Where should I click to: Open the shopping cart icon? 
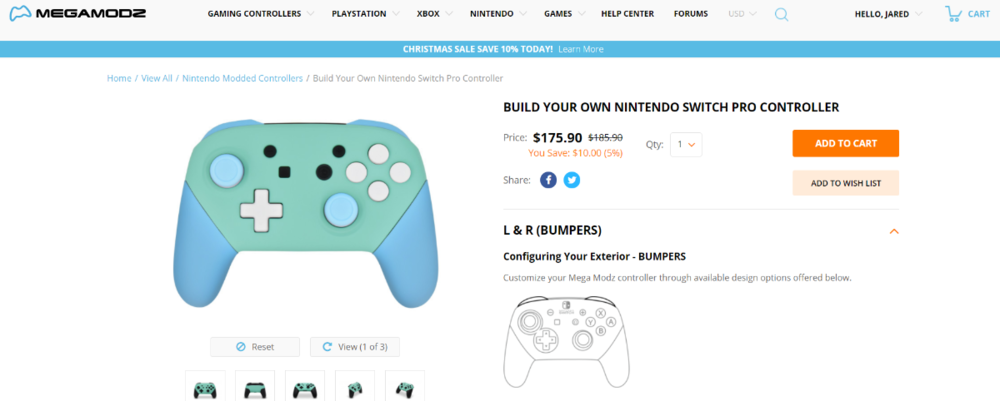954,14
